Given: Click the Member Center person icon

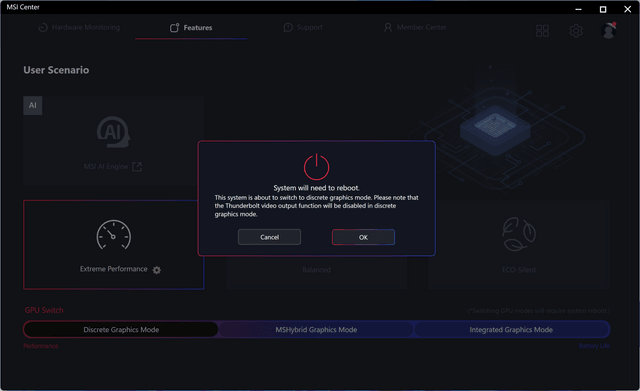Looking at the screenshot, I should click(388, 28).
